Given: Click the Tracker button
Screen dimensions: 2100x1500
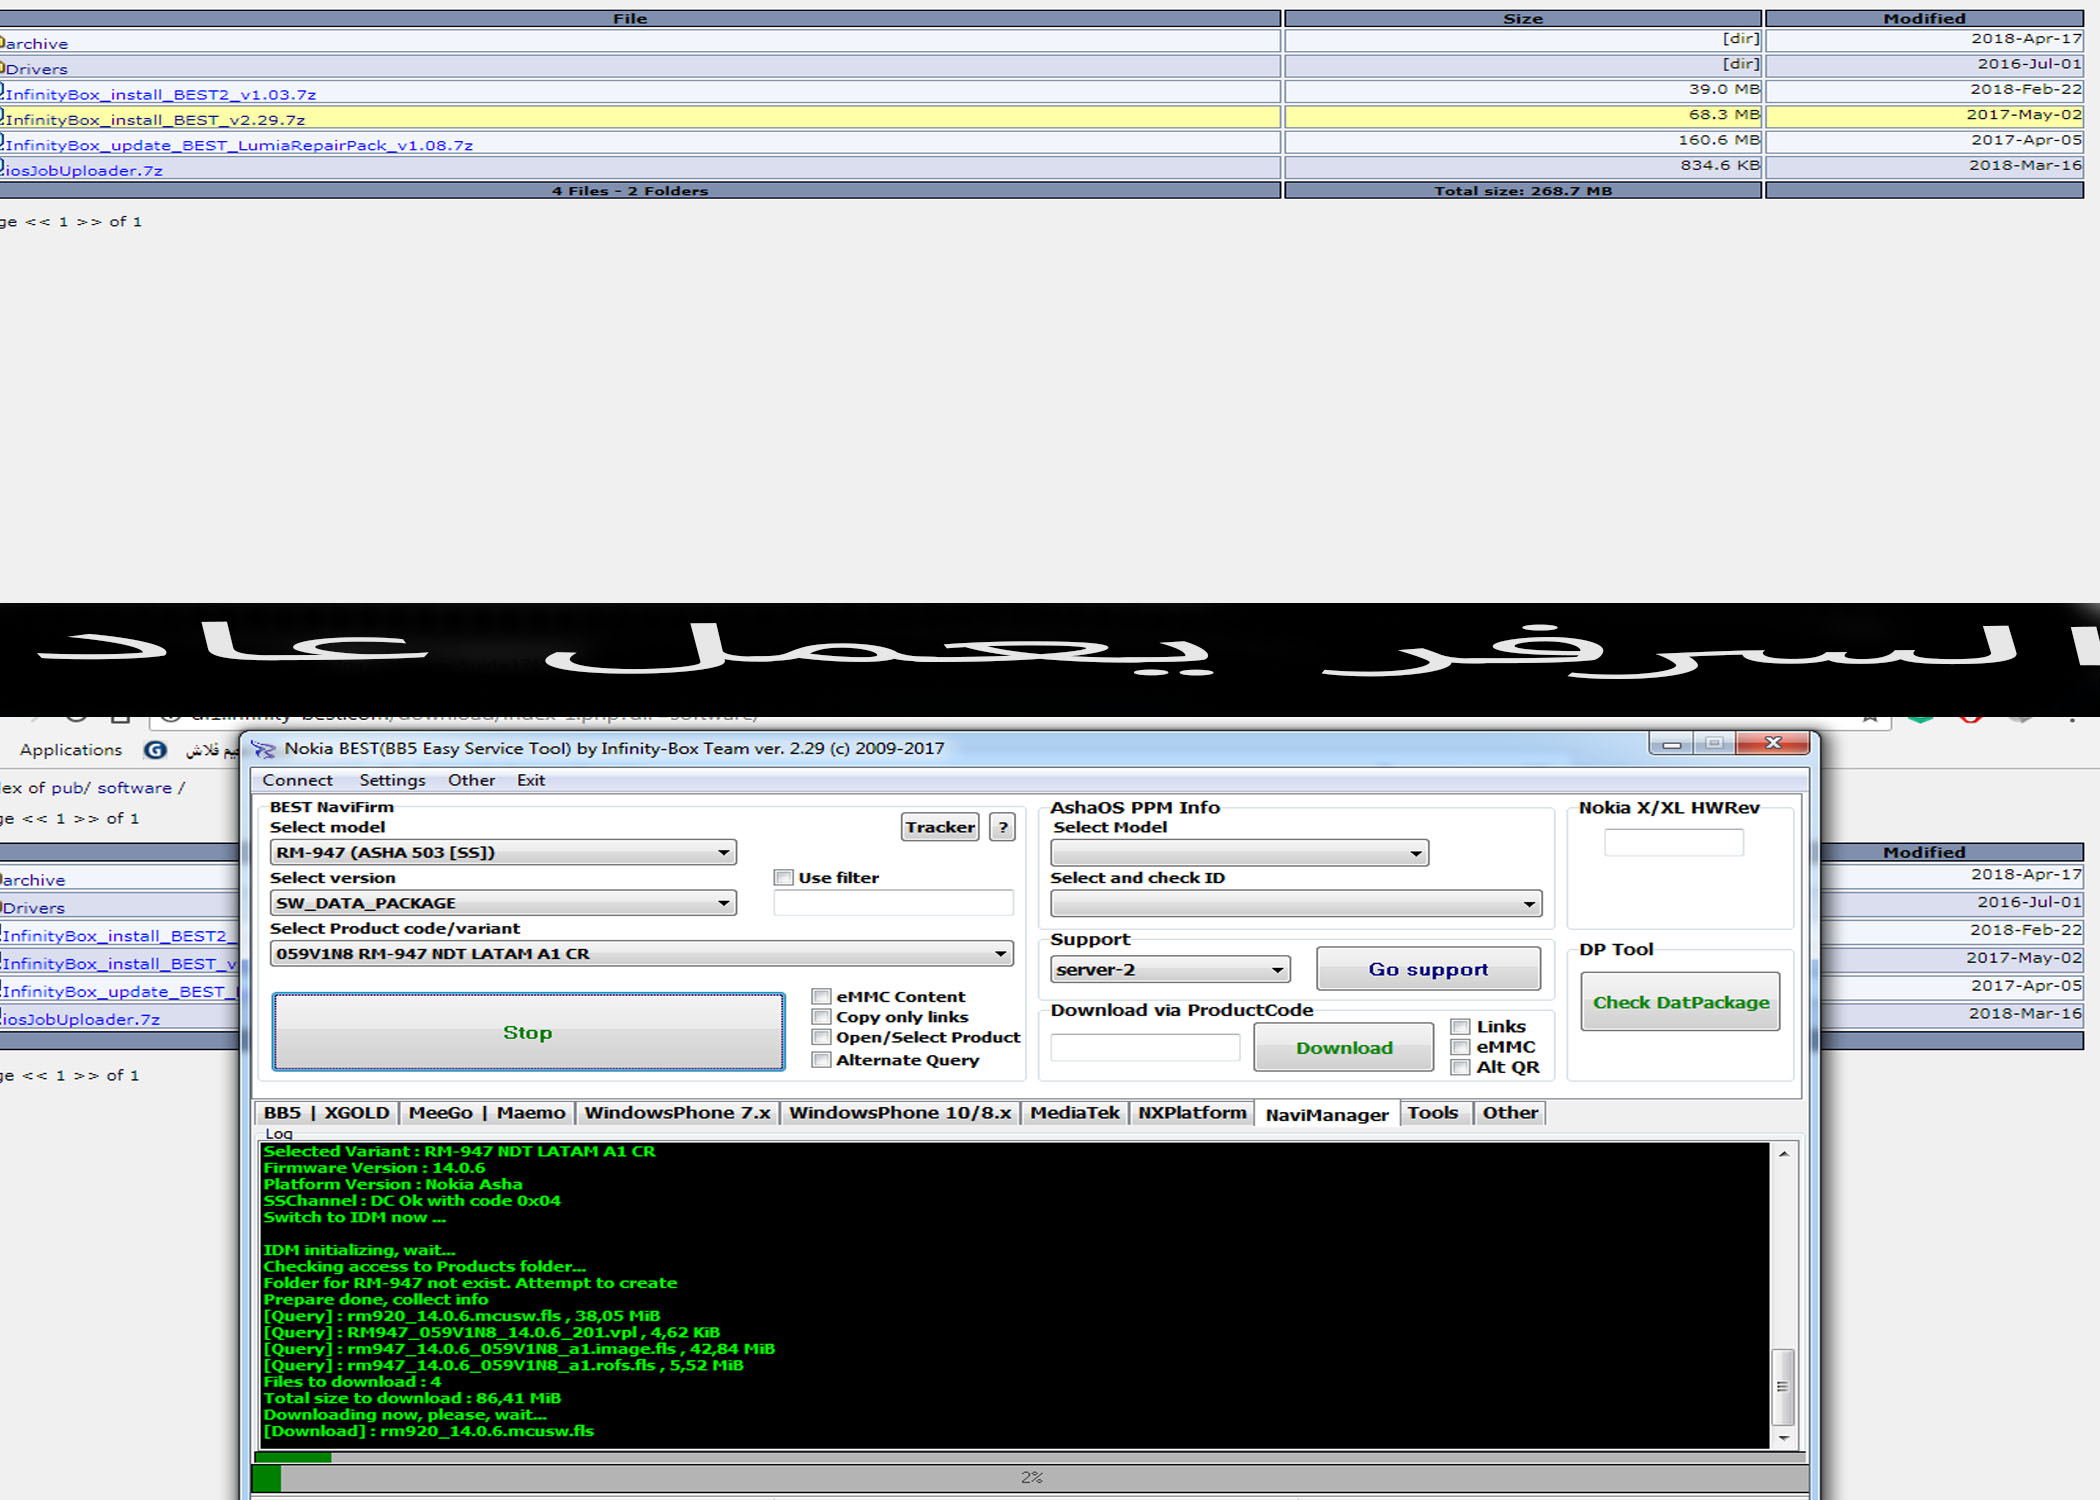Looking at the screenshot, I should coord(940,827).
